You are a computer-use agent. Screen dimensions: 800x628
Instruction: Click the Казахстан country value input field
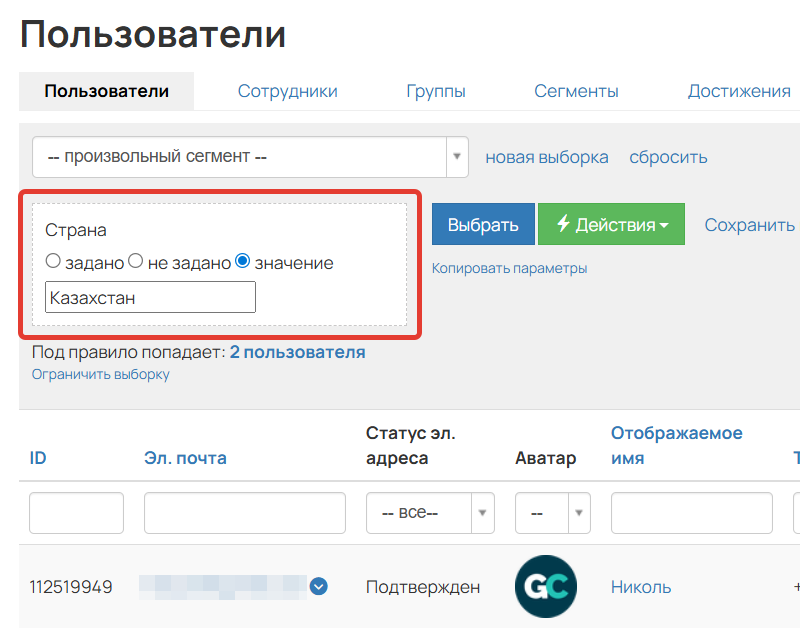150,297
